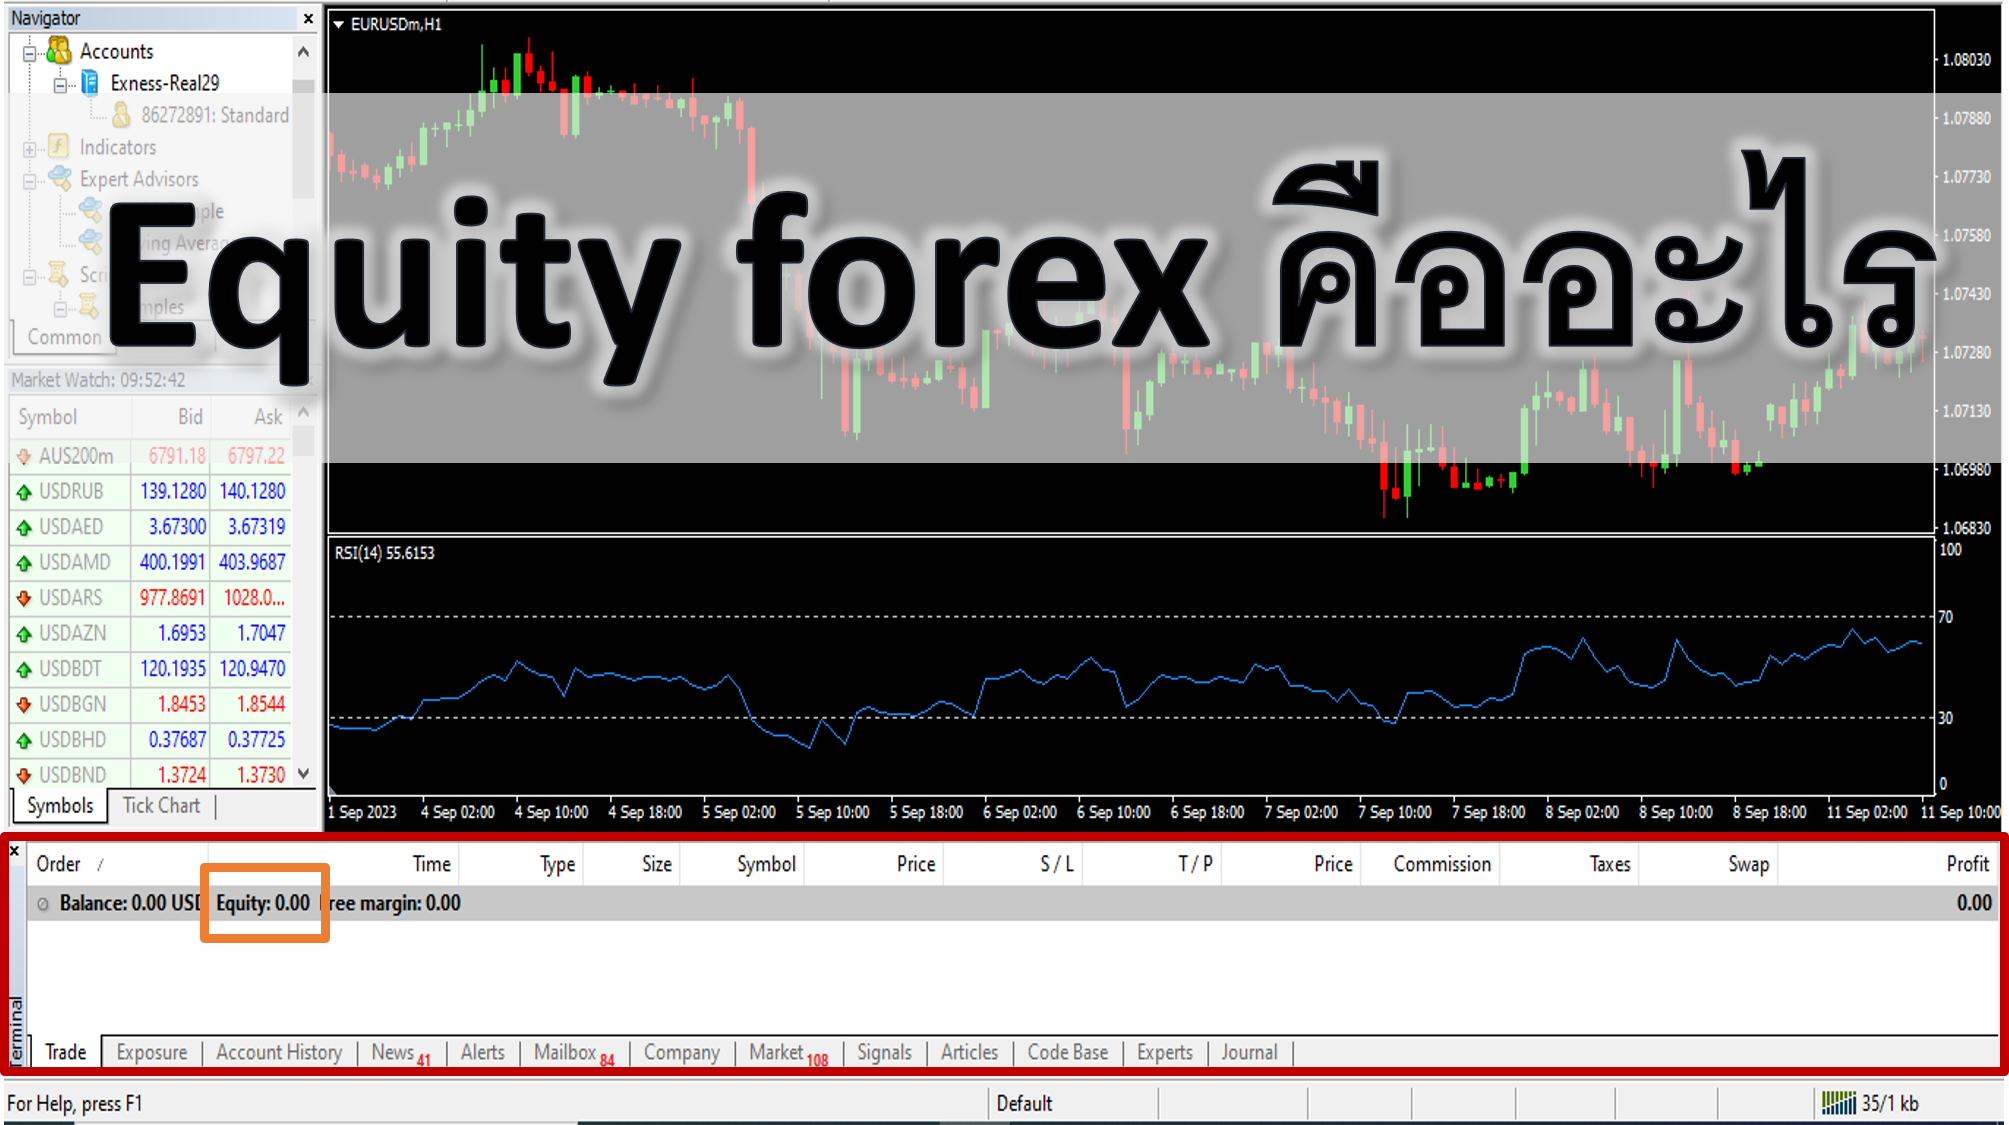Collapse the Expert Advisors node

[30, 181]
